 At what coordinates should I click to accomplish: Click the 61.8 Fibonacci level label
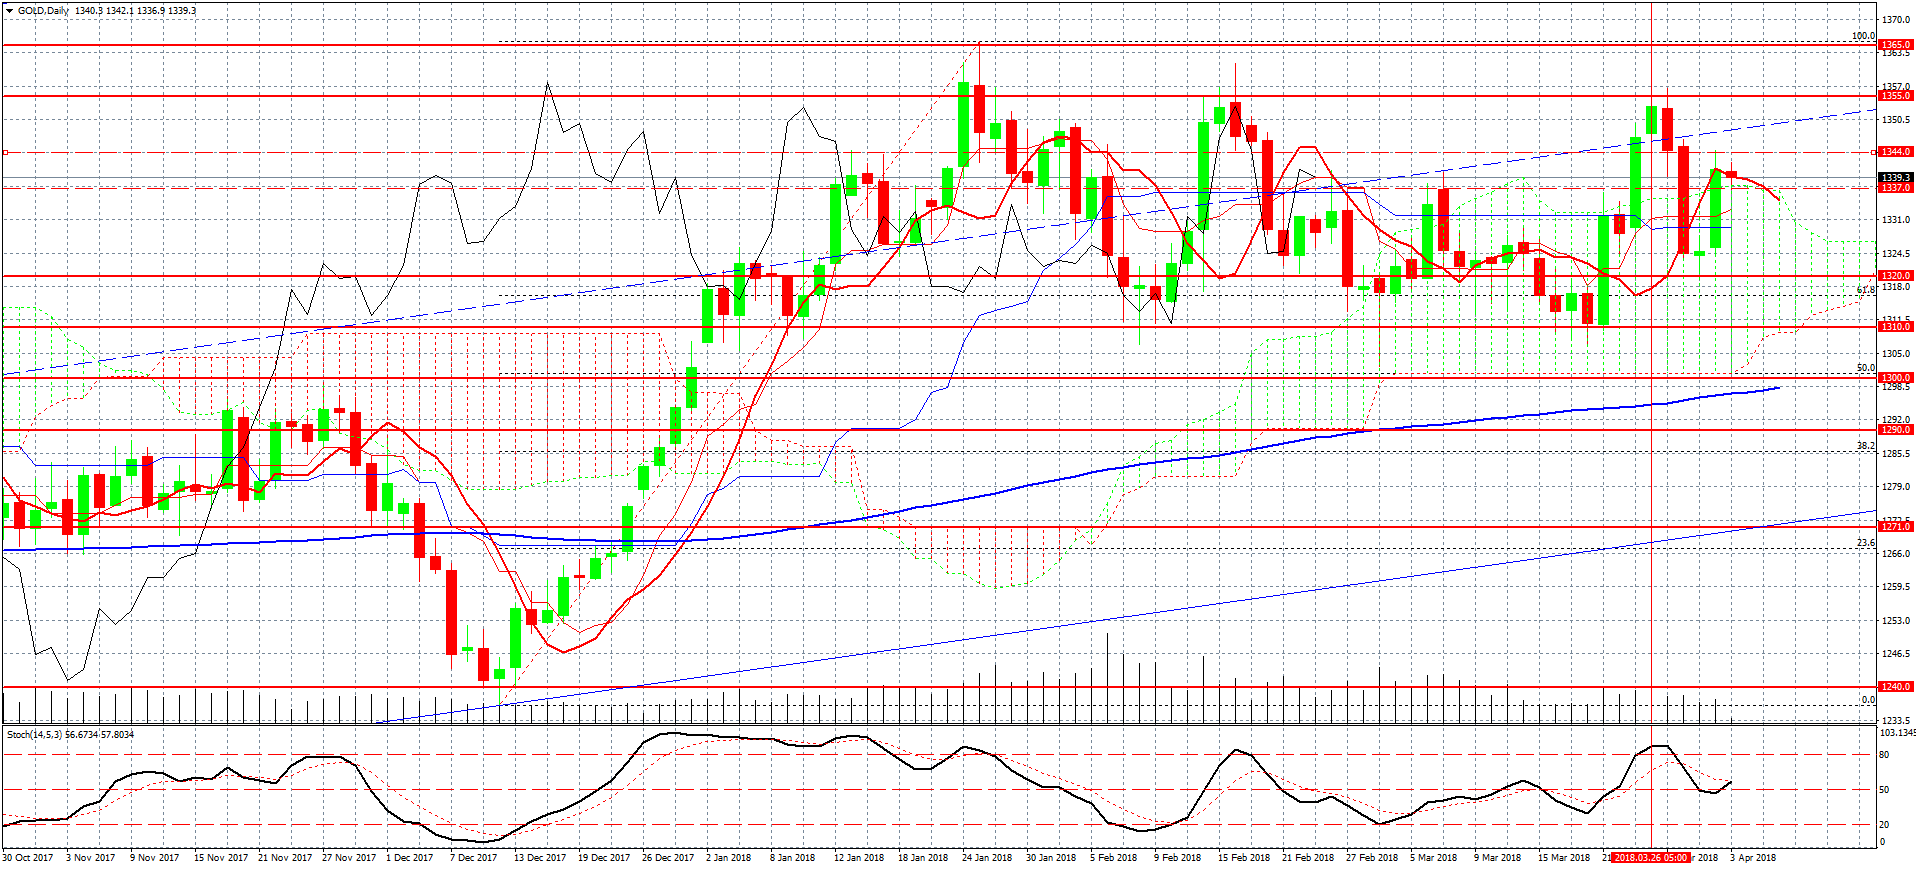(1865, 290)
